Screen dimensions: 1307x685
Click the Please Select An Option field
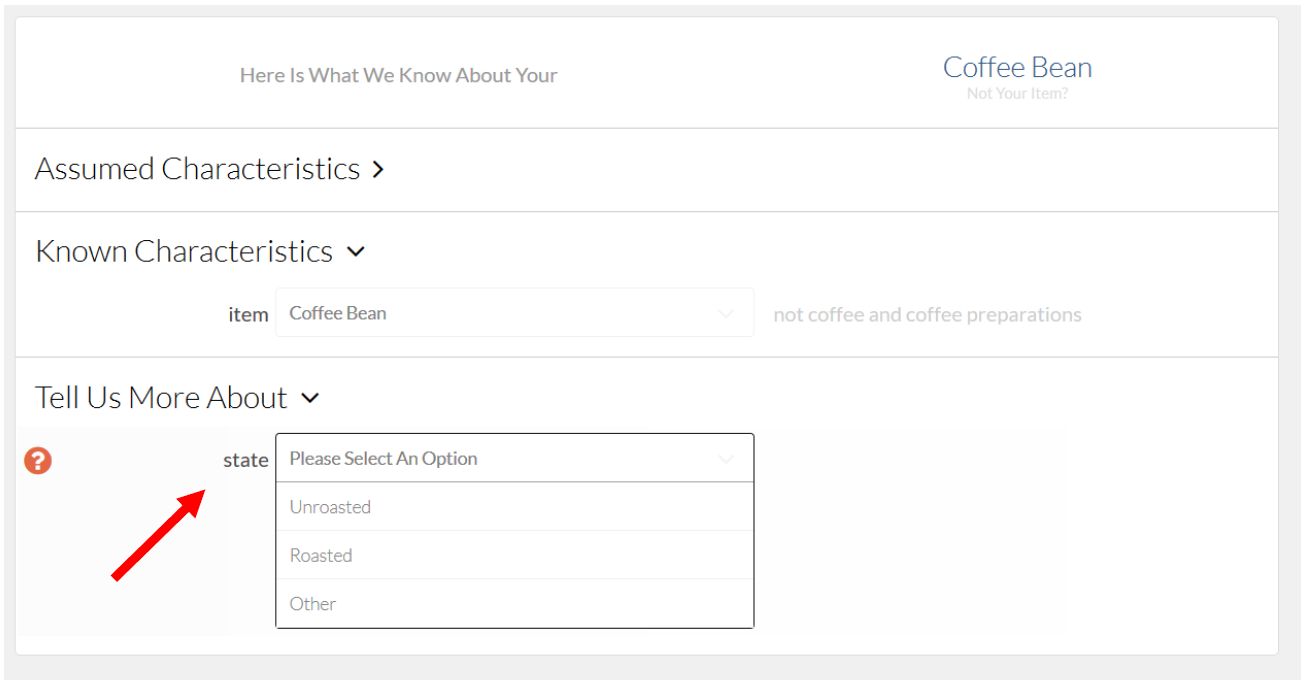click(x=515, y=458)
